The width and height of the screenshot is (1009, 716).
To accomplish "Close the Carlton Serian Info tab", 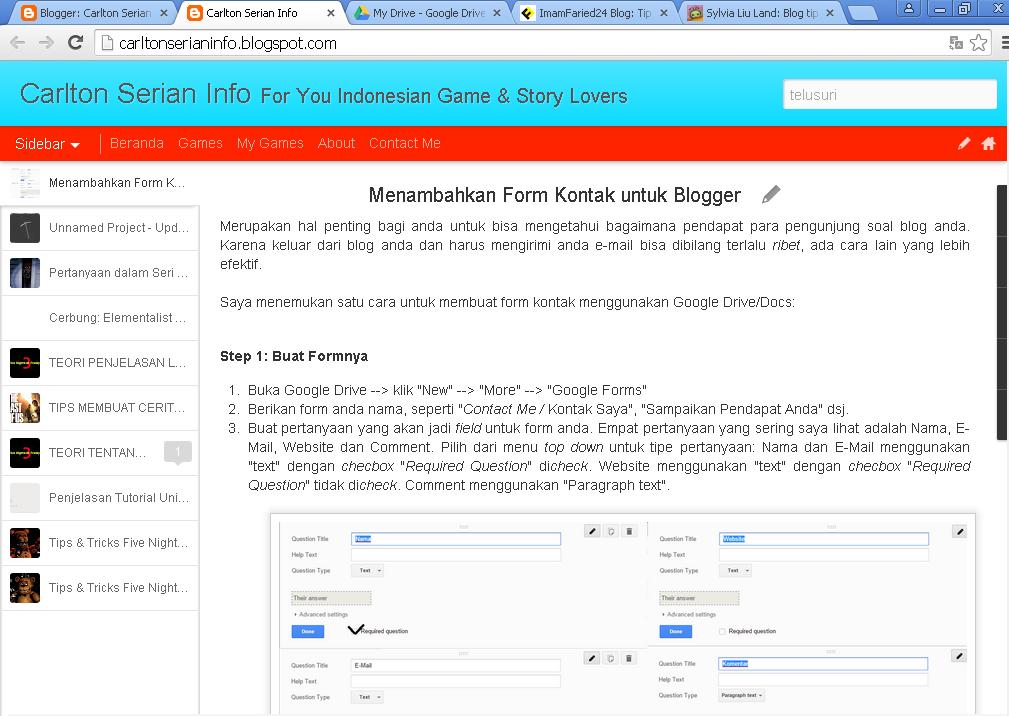I will 330,13.
